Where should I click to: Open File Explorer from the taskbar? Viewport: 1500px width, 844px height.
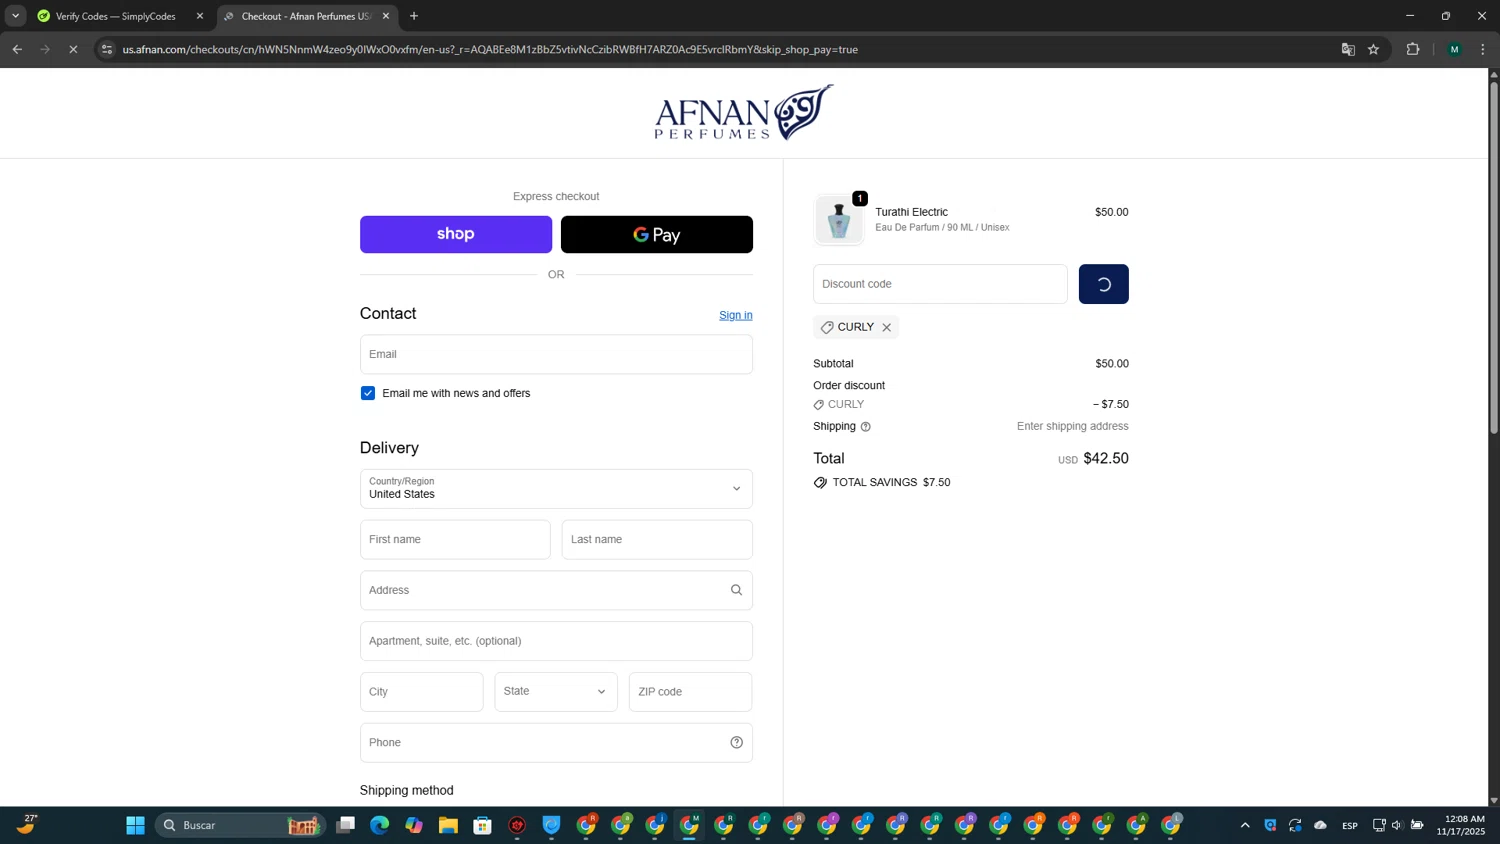point(448,825)
